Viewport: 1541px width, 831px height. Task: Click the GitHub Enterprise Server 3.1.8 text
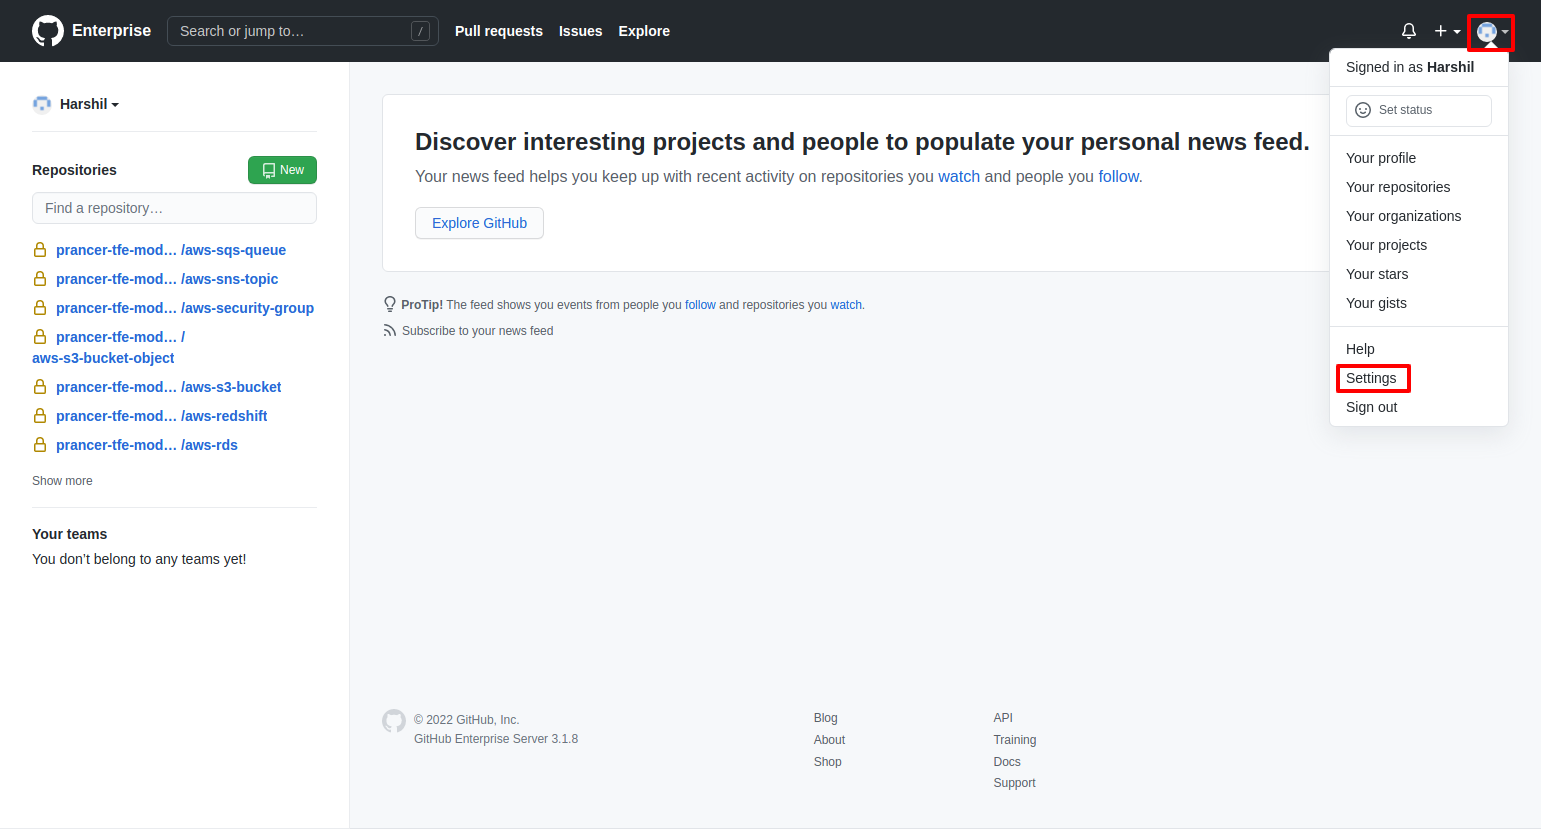(x=496, y=739)
